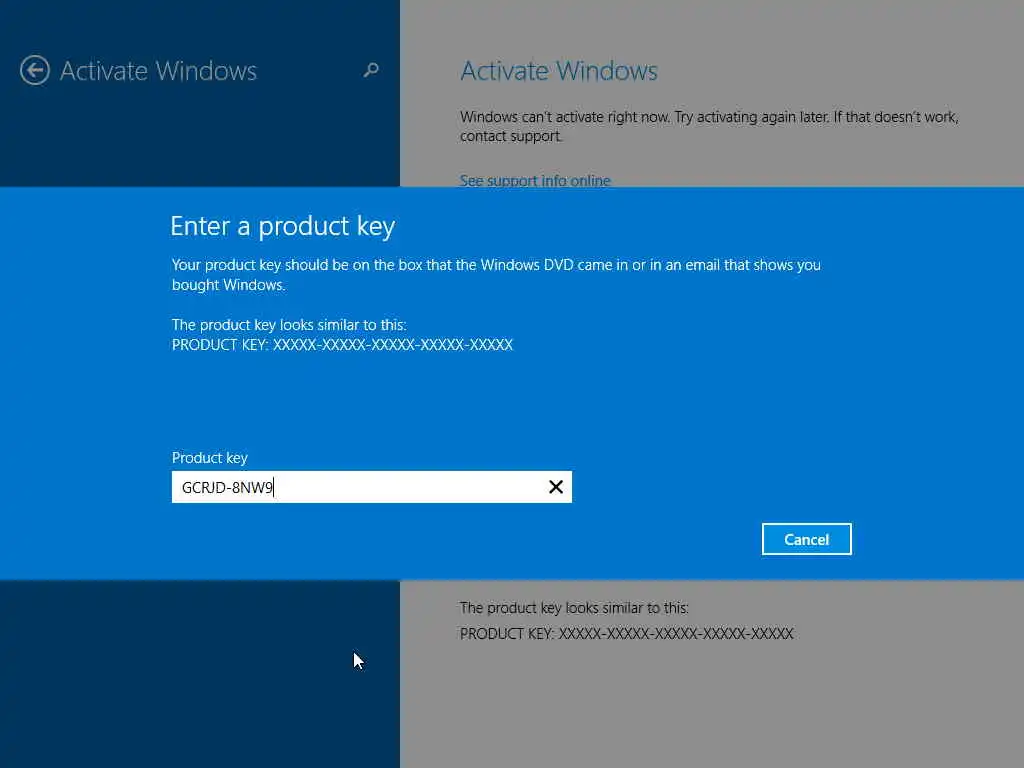Click inside the Product key text field
Screen dimensions: 1024x768
click(x=372, y=487)
